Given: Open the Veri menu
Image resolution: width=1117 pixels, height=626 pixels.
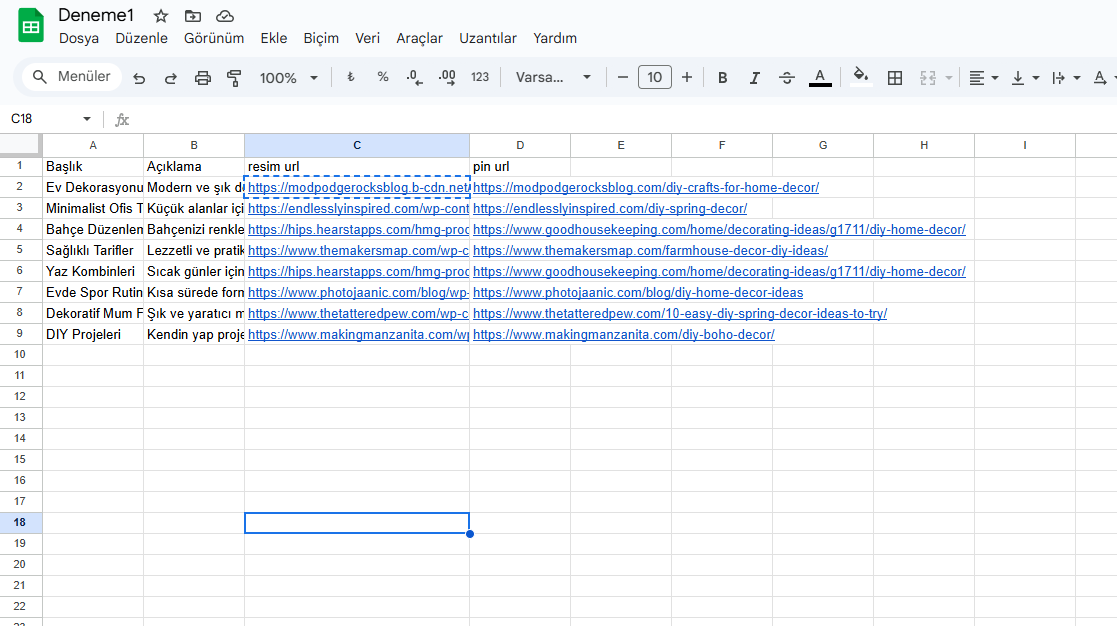Looking at the screenshot, I should coord(368,38).
